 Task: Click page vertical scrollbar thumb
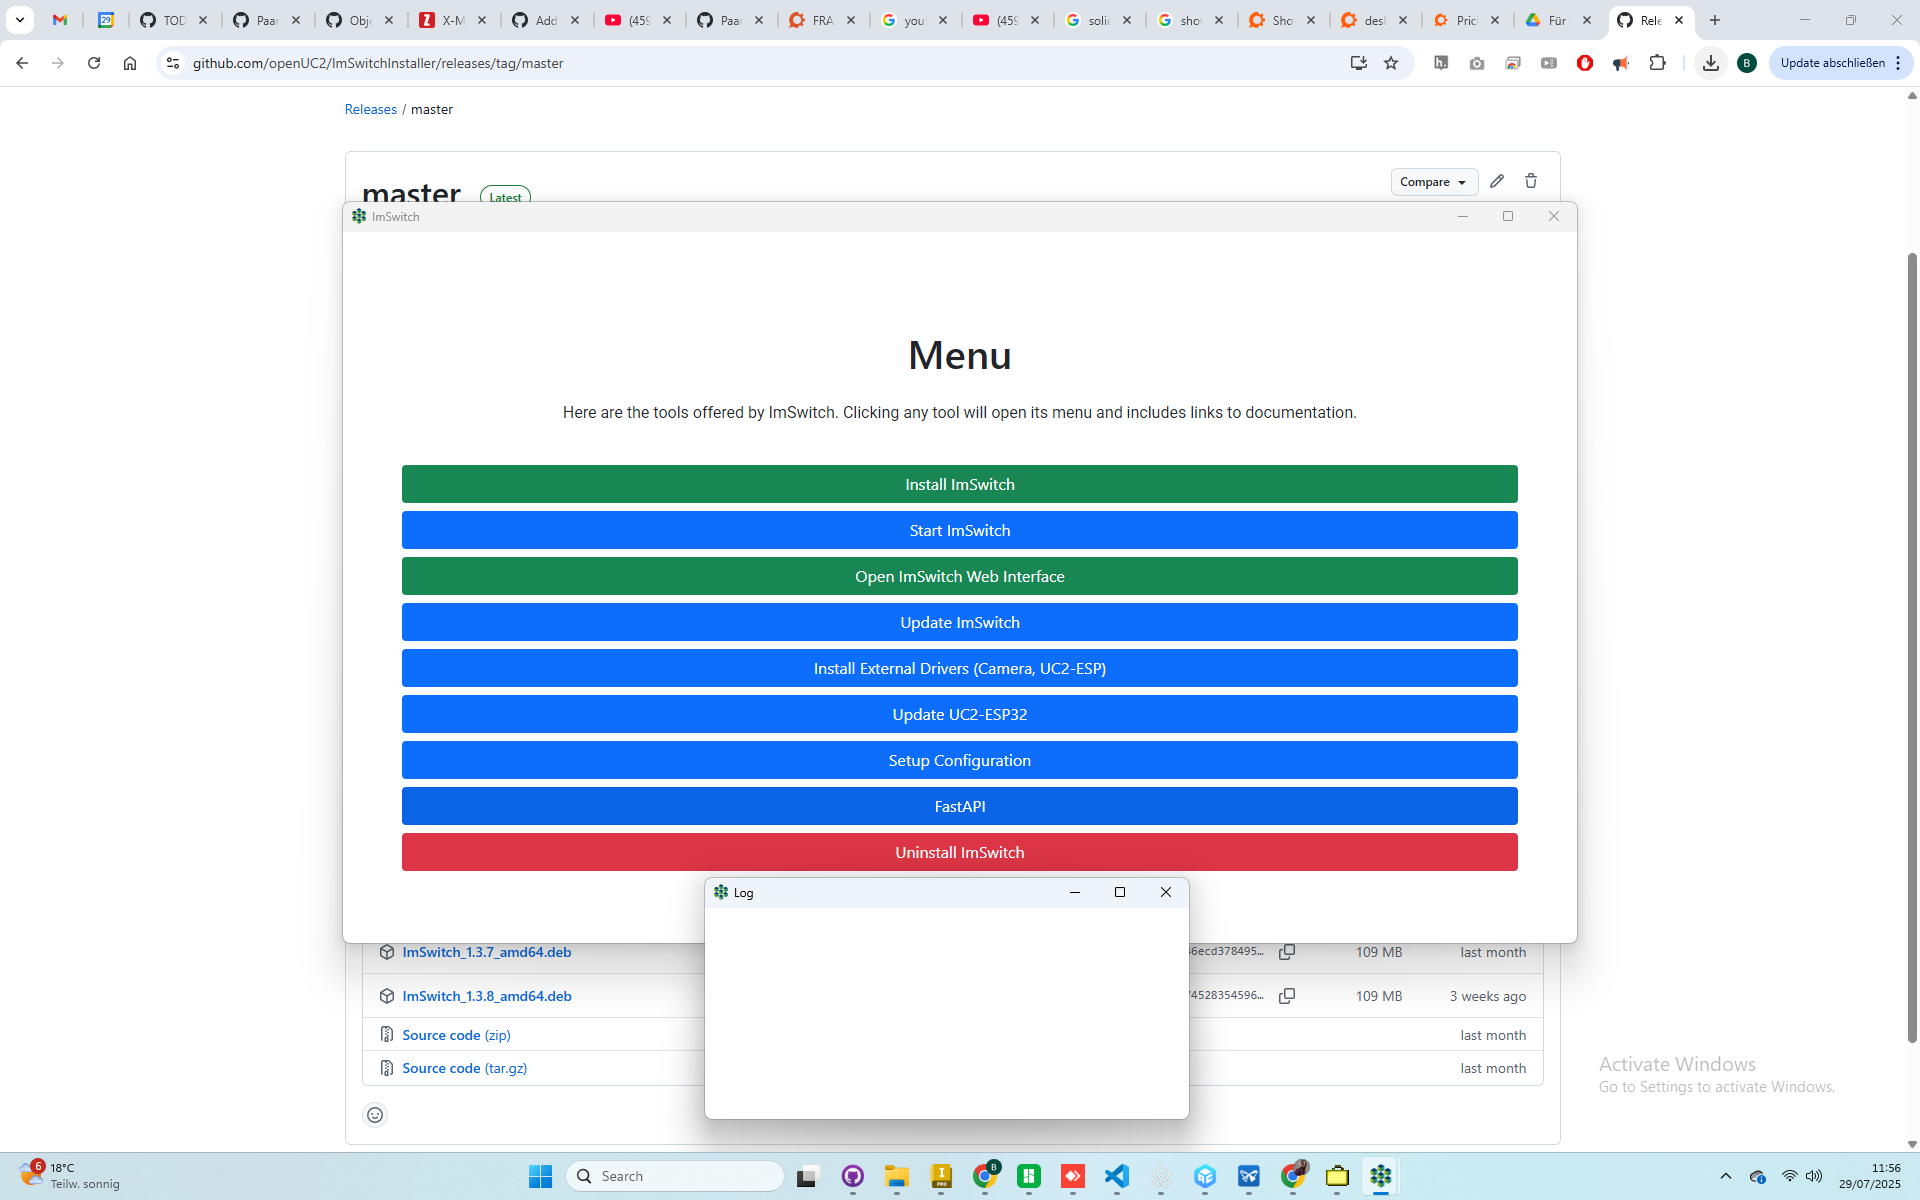(1912, 647)
